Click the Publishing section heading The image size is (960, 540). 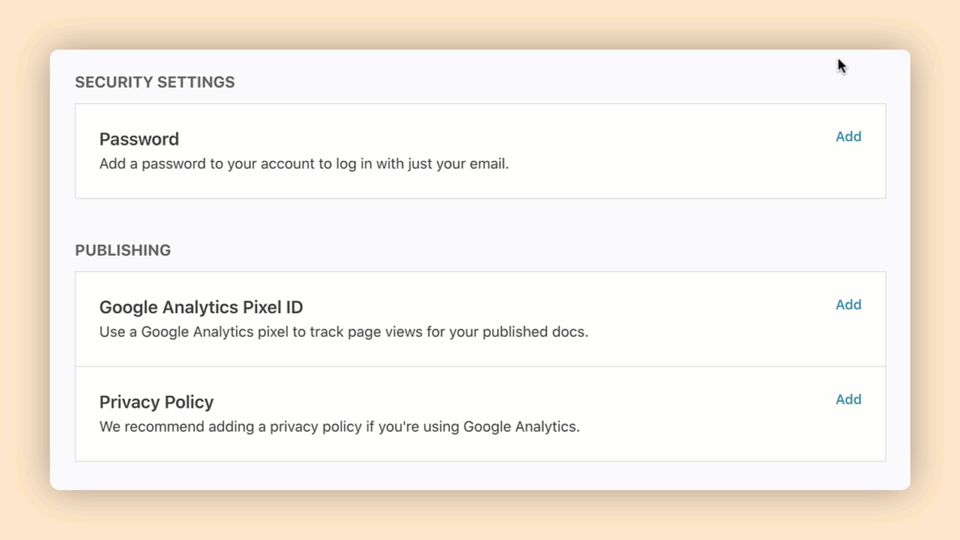click(123, 250)
